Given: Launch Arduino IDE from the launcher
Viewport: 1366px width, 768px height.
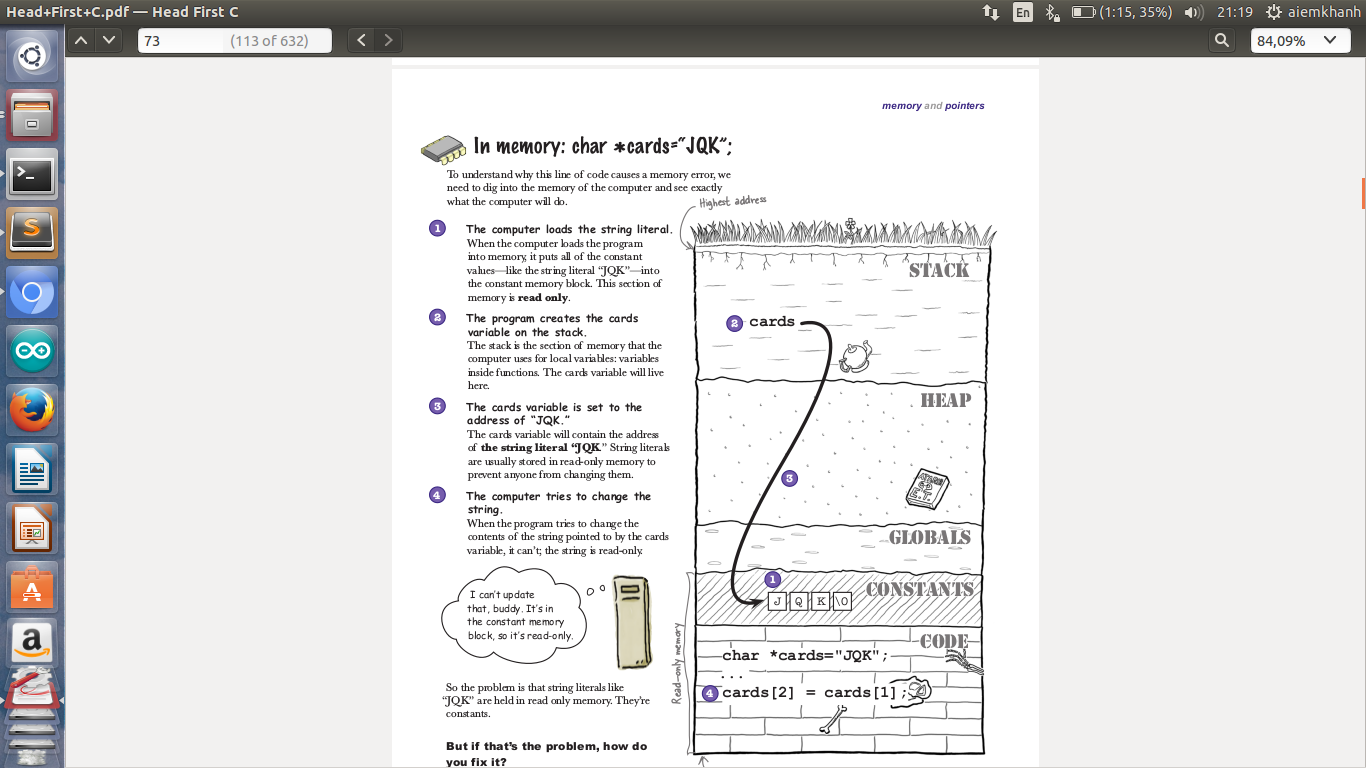Looking at the screenshot, I should pos(32,351).
